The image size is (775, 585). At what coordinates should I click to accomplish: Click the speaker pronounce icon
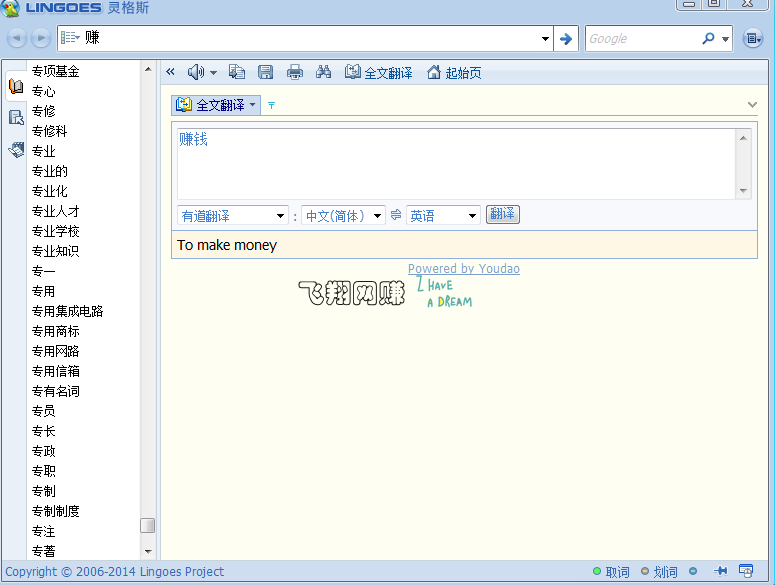pos(196,72)
